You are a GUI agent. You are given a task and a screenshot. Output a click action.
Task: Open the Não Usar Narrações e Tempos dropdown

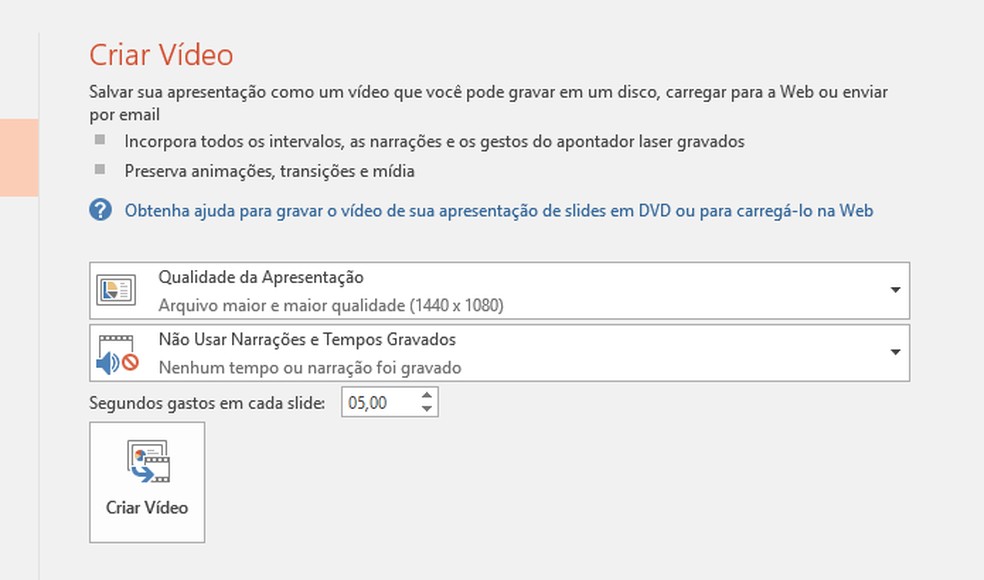tap(500, 352)
